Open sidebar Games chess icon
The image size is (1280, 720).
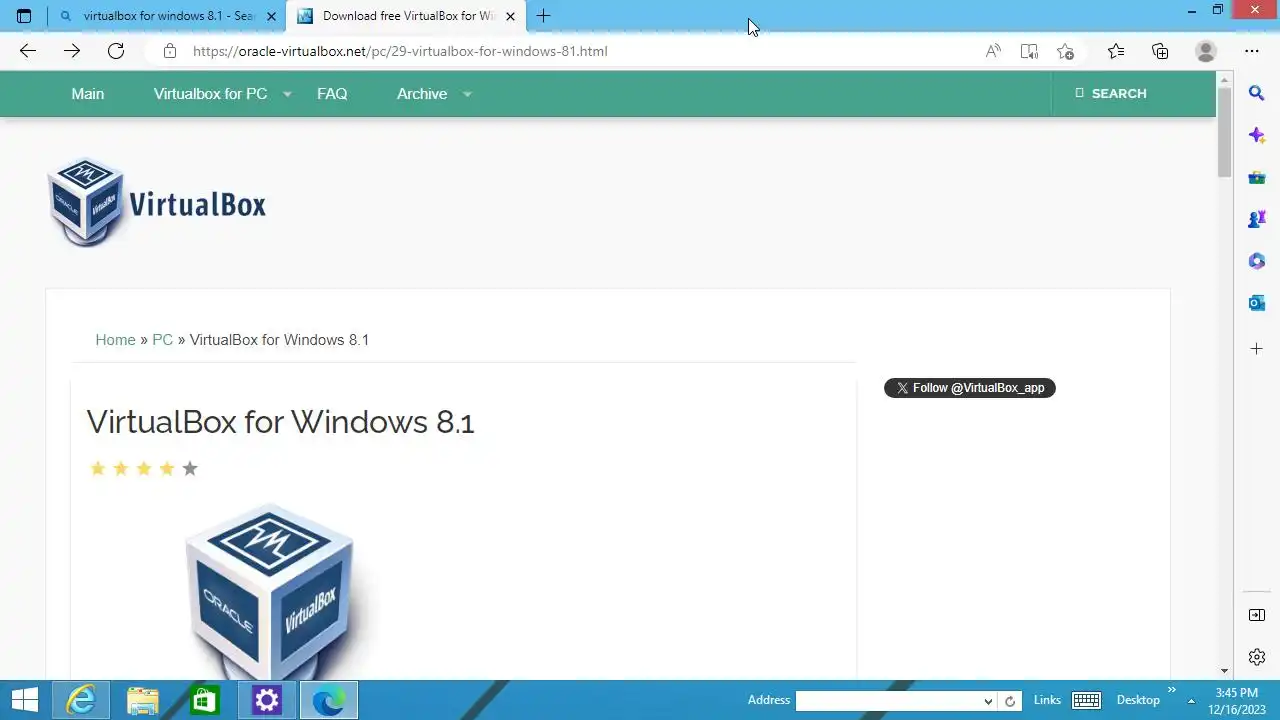(x=1257, y=219)
